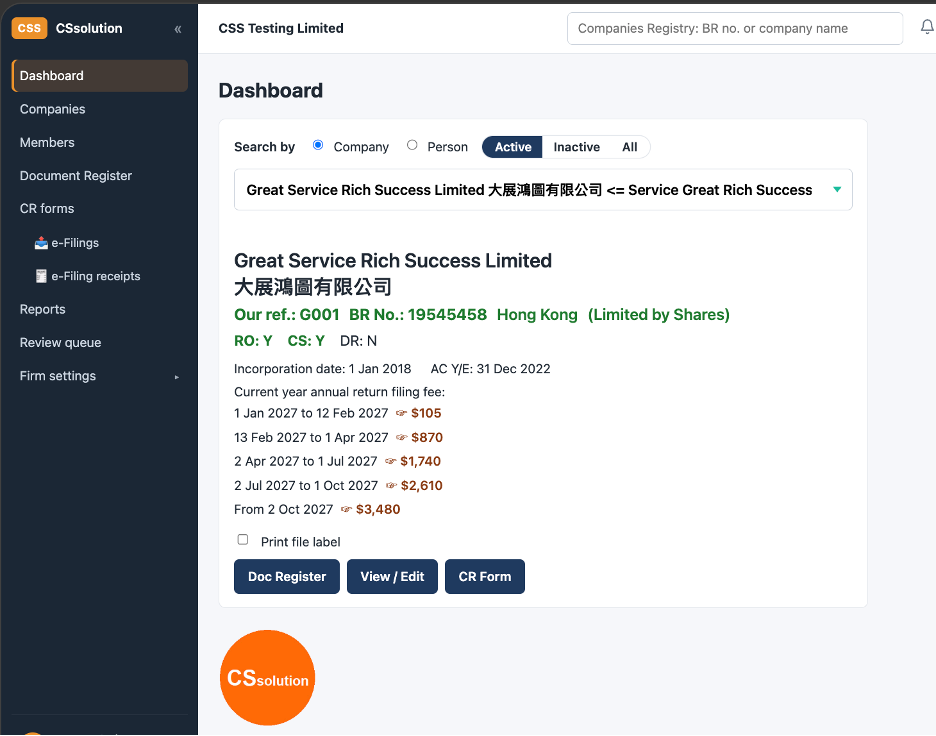Click the pointing-hand icon beside $2,610
This screenshot has height=736, width=936.
(391, 486)
